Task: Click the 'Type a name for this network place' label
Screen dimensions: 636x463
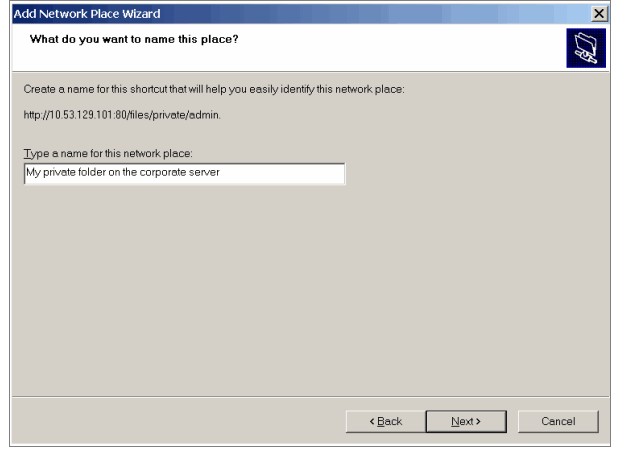Action: click(x=108, y=153)
